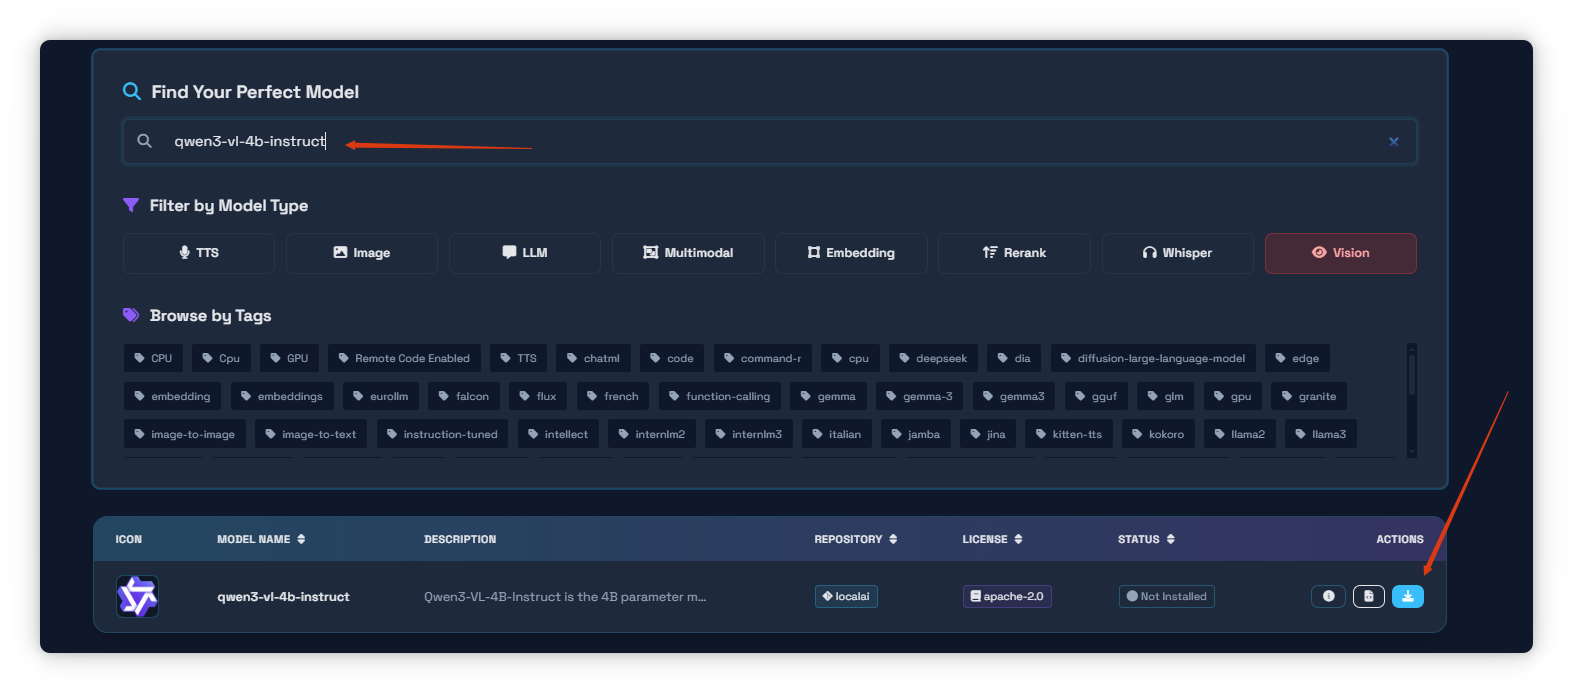Select the deepseek tag

click(933, 358)
